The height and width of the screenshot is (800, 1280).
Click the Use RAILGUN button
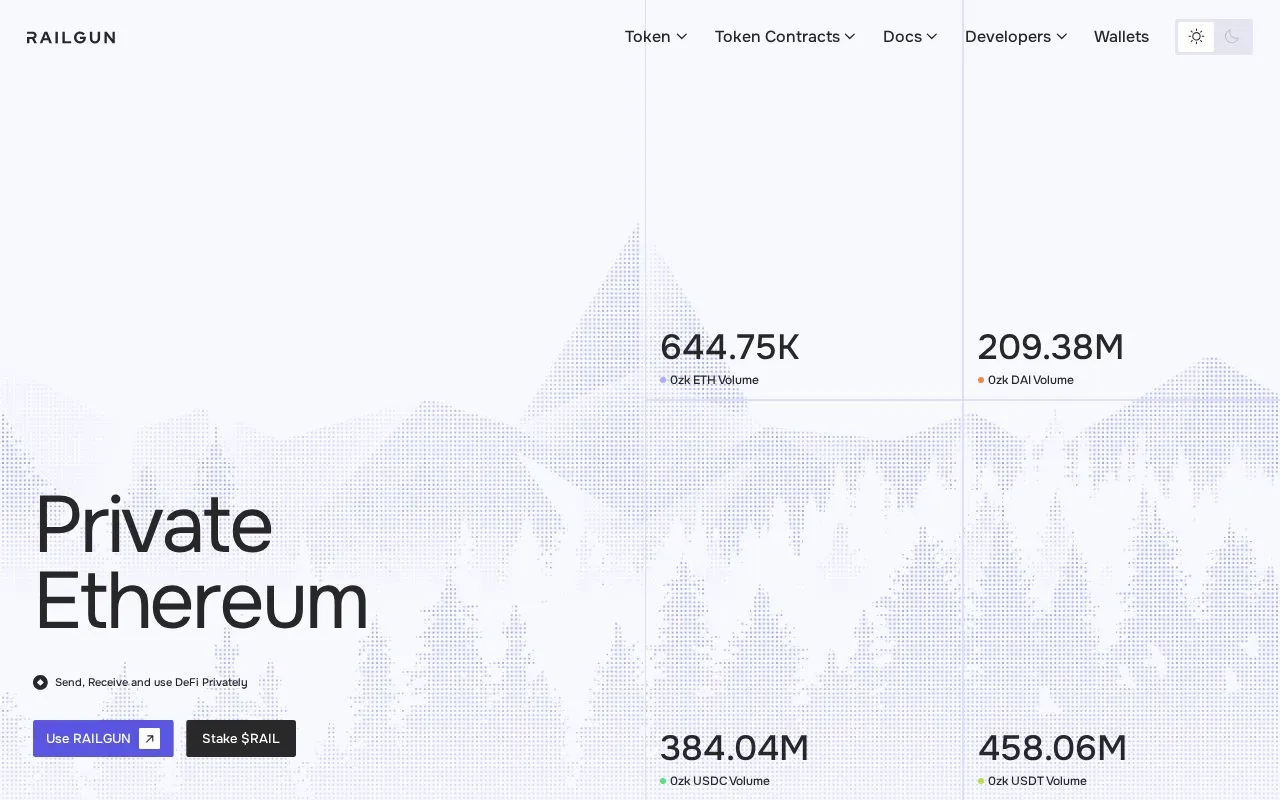click(103, 738)
